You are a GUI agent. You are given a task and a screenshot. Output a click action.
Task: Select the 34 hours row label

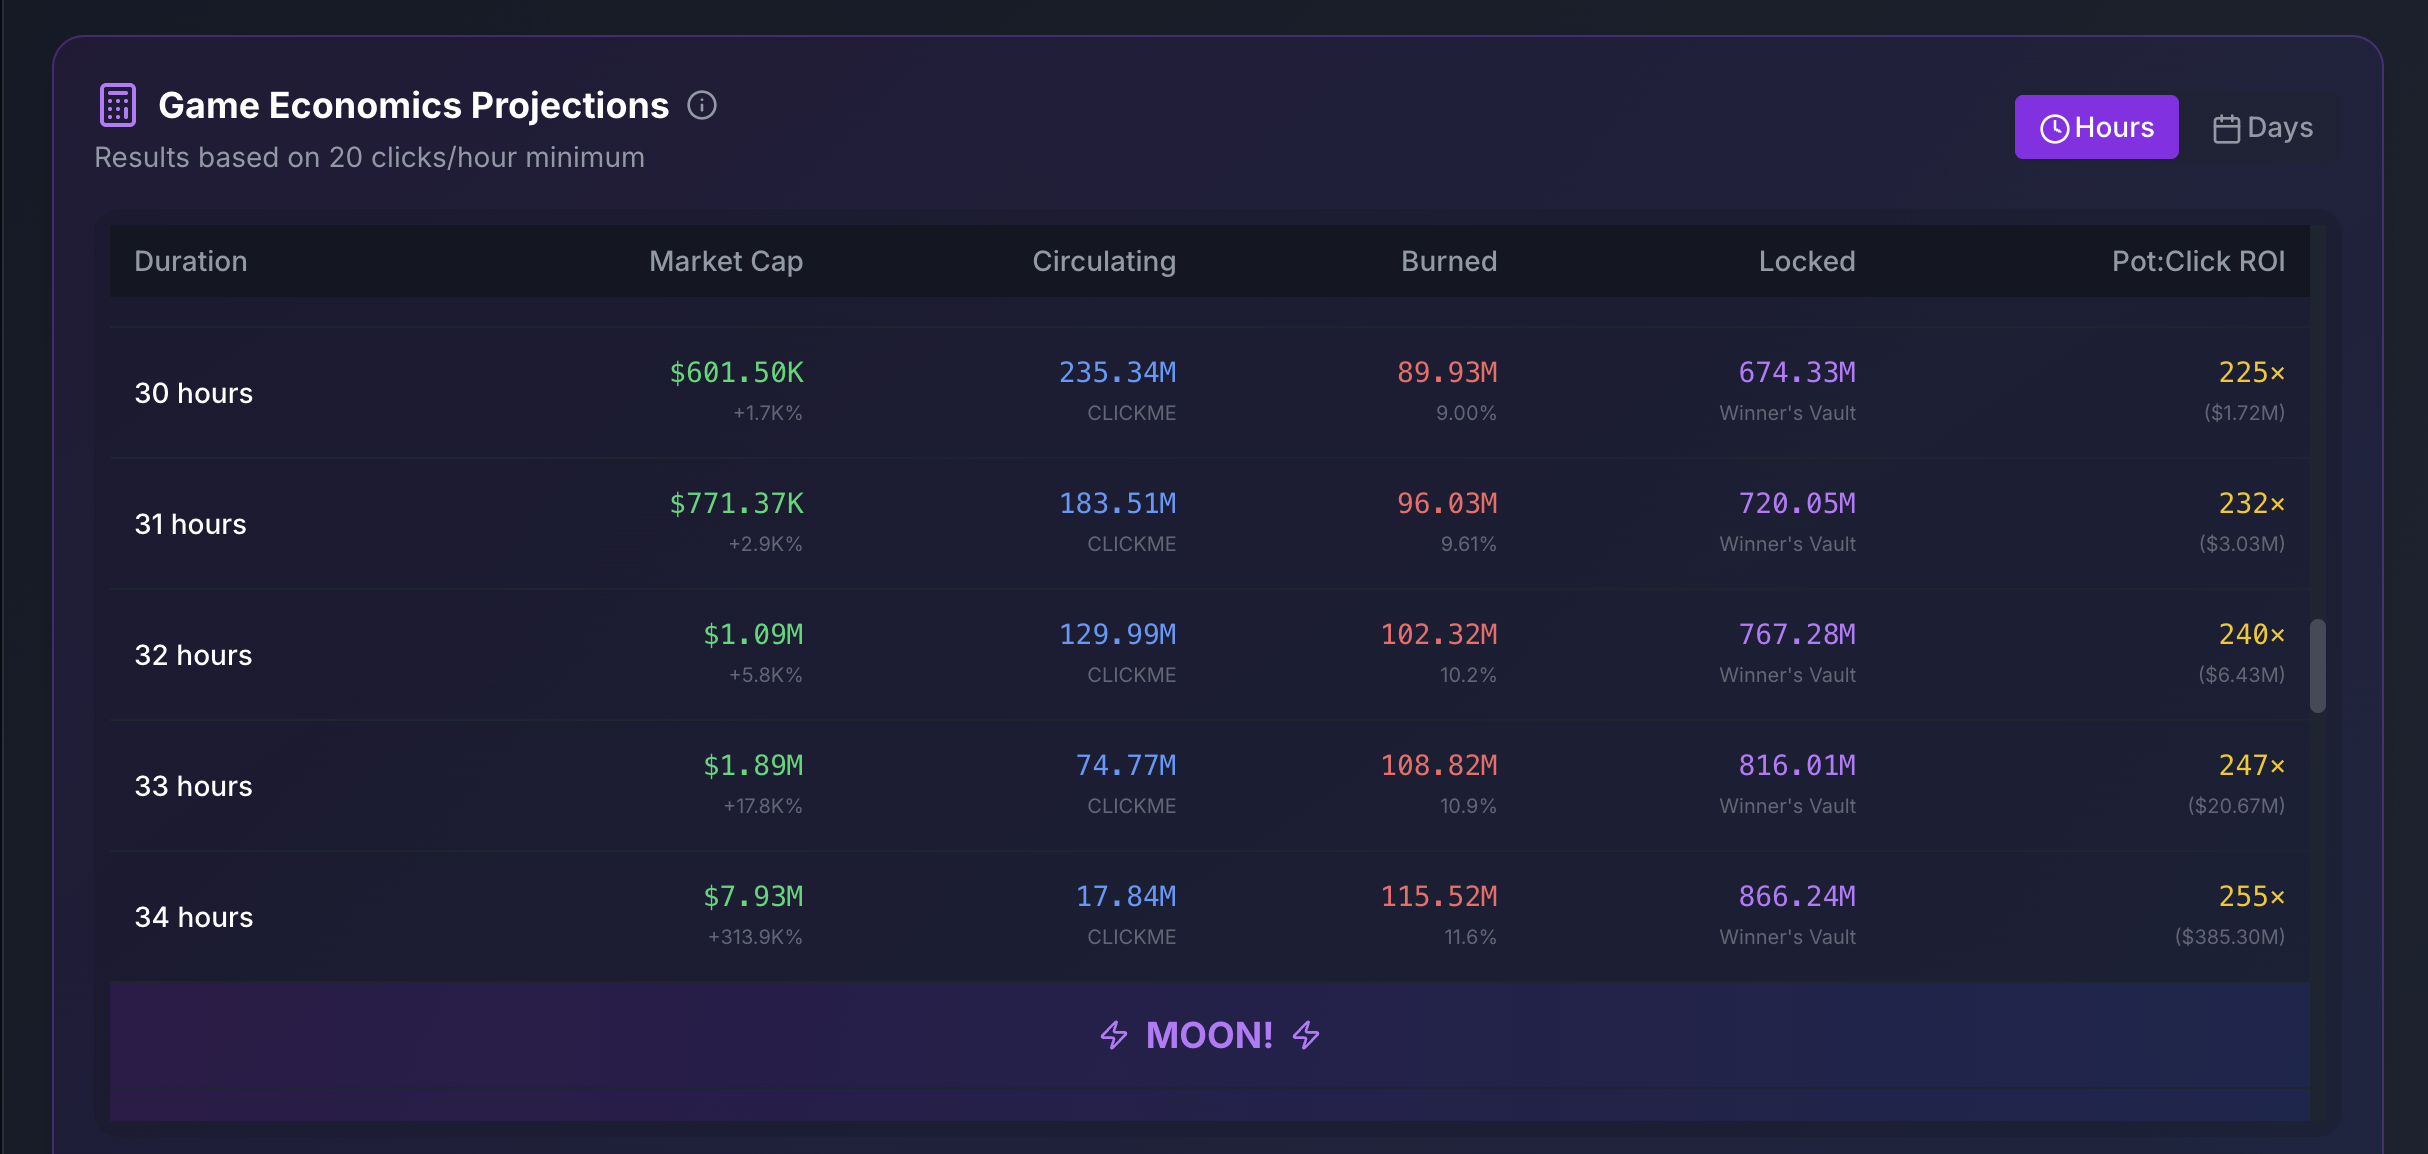(x=194, y=917)
